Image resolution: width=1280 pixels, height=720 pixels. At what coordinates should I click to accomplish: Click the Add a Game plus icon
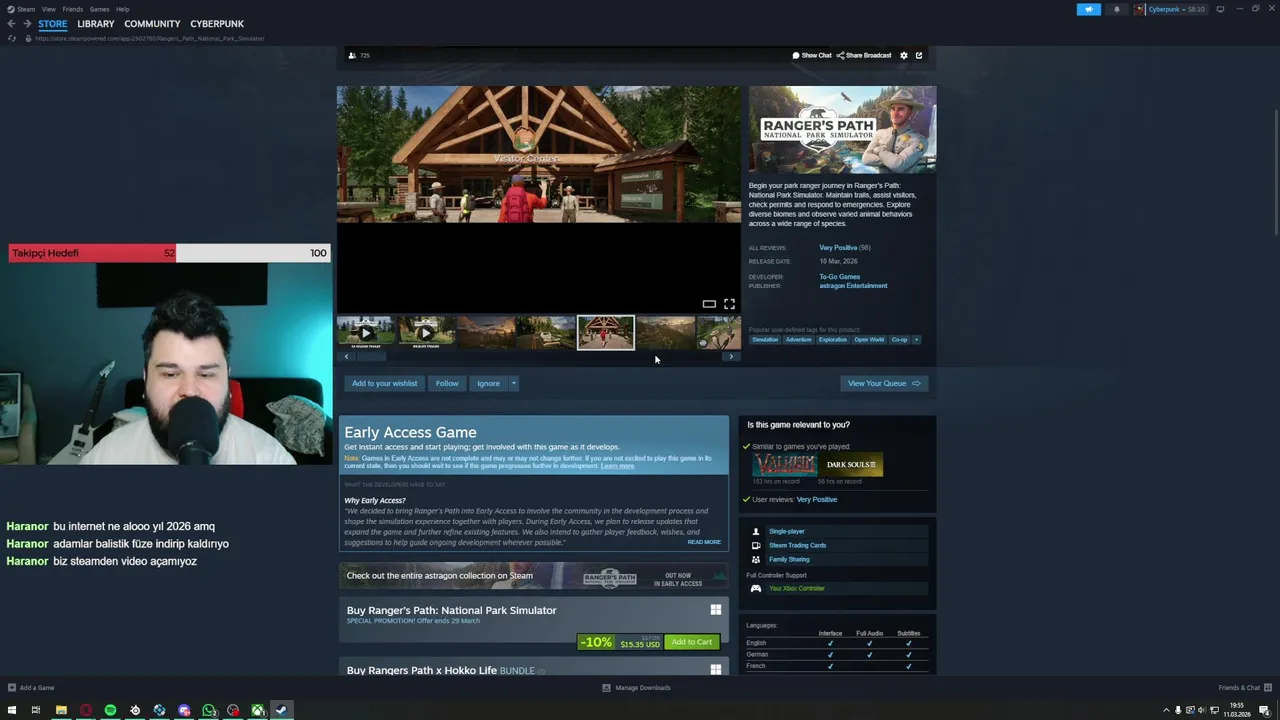click(12, 688)
